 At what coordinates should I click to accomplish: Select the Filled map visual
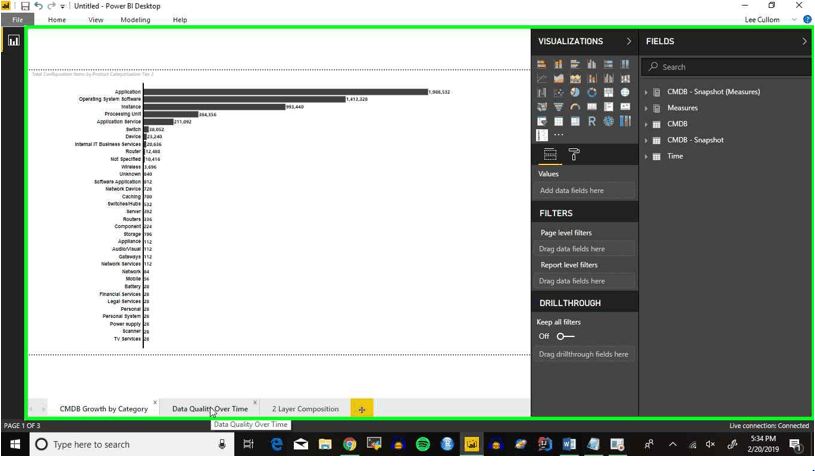[542, 107]
